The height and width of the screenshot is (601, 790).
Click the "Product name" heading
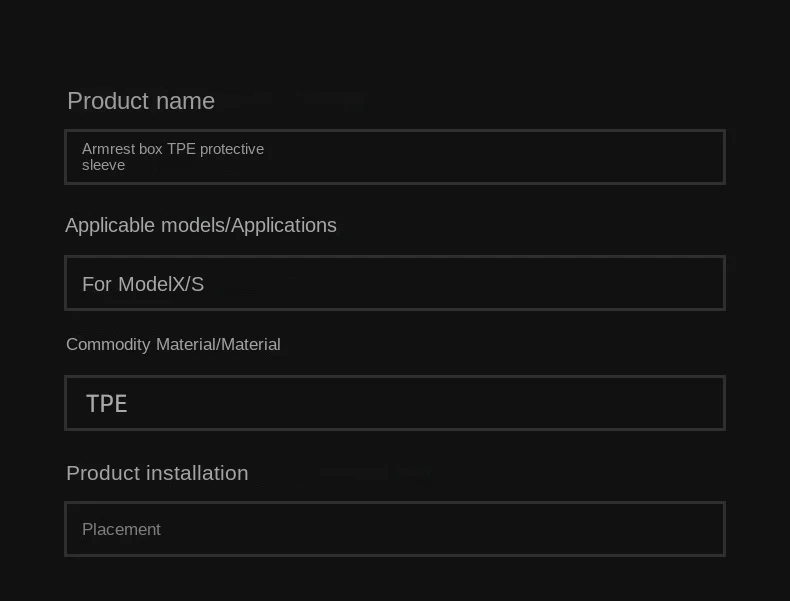click(141, 101)
